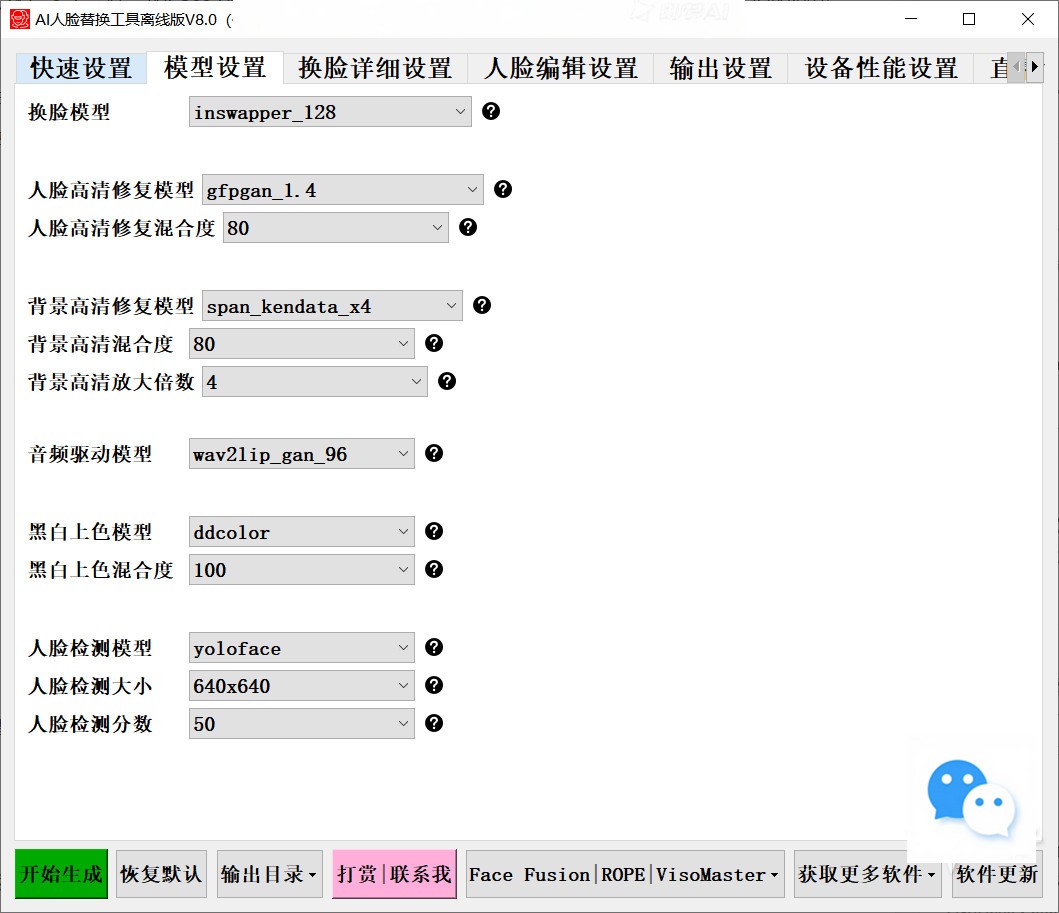Open Face Fusion|ROPE|VisoMaster menu button
This screenshot has height=913, width=1059.
pos(625,874)
